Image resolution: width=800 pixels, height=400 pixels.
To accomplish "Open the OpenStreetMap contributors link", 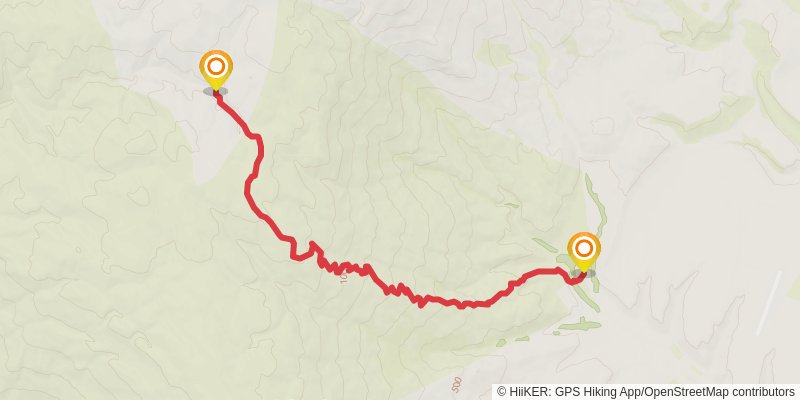I will (718, 391).
